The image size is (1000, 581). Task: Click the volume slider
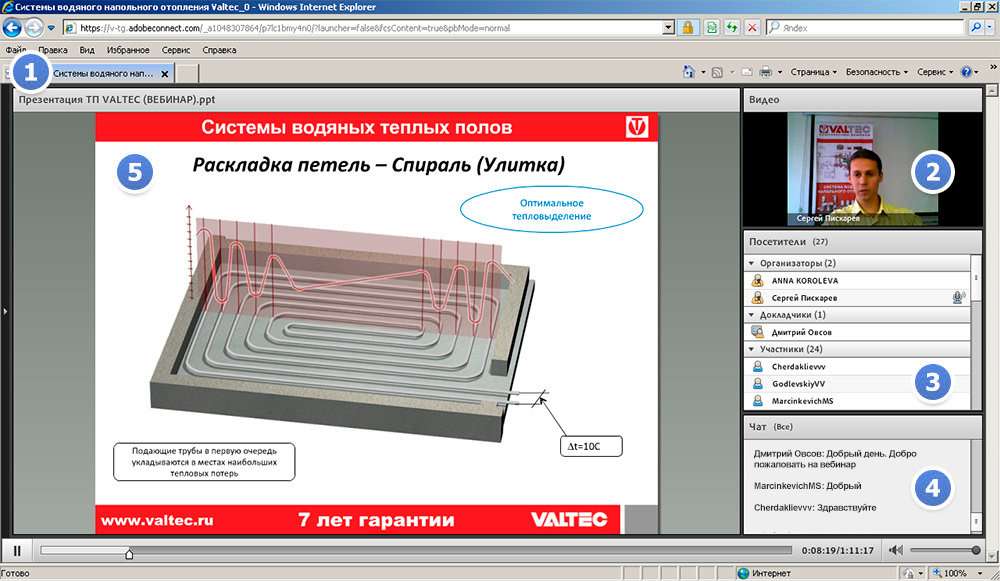pyautogui.click(x=945, y=550)
